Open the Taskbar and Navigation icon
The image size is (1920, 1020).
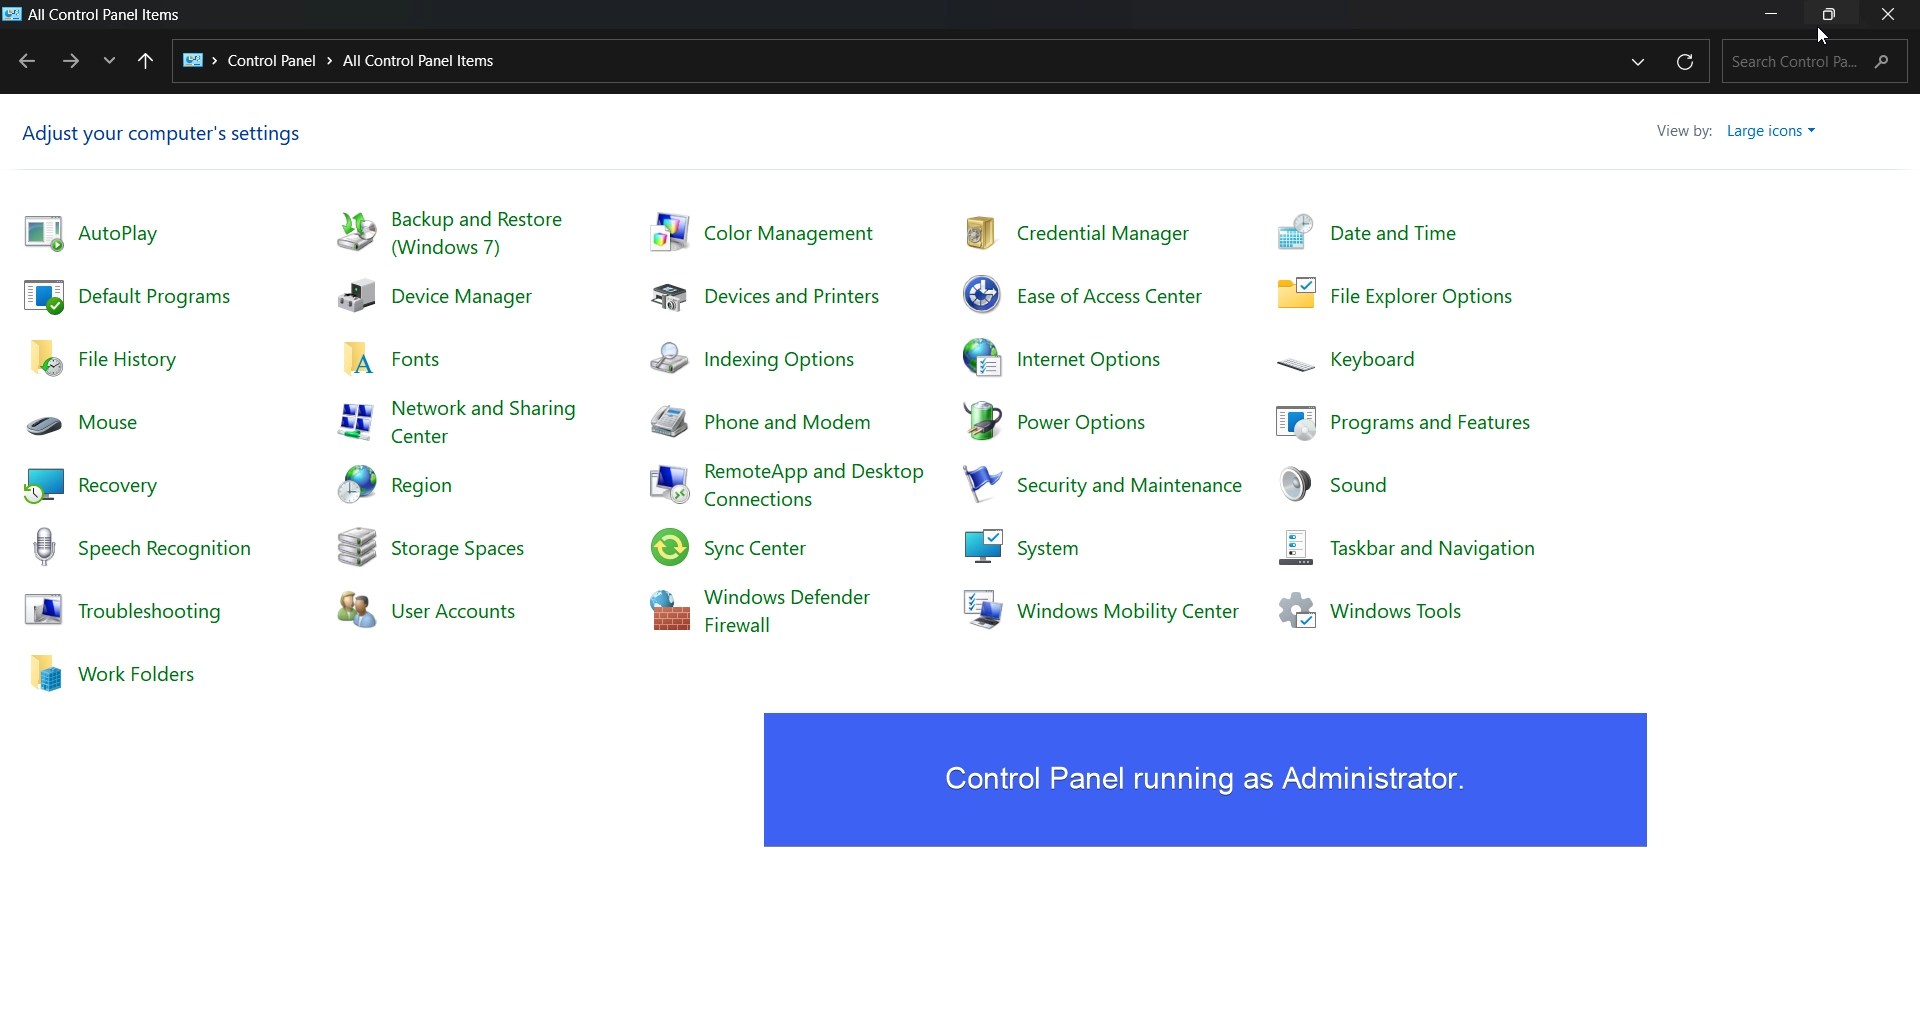[1296, 549]
